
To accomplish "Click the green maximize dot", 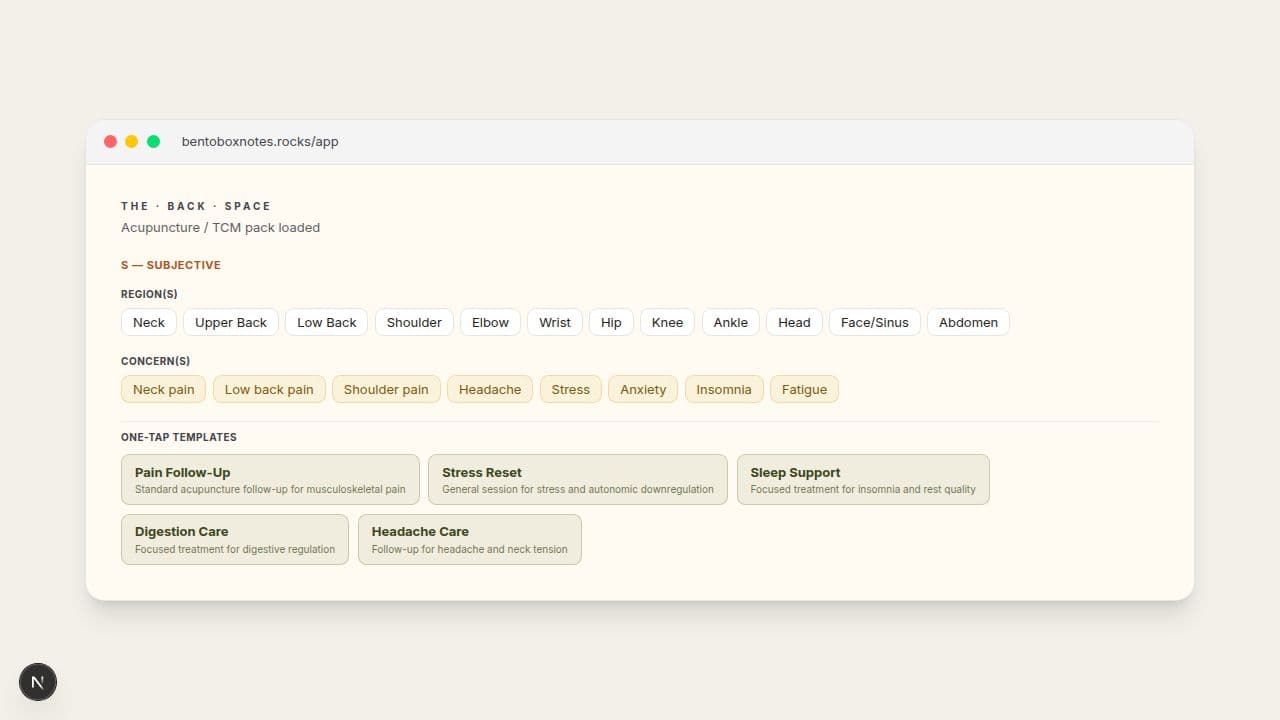I will (153, 142).
